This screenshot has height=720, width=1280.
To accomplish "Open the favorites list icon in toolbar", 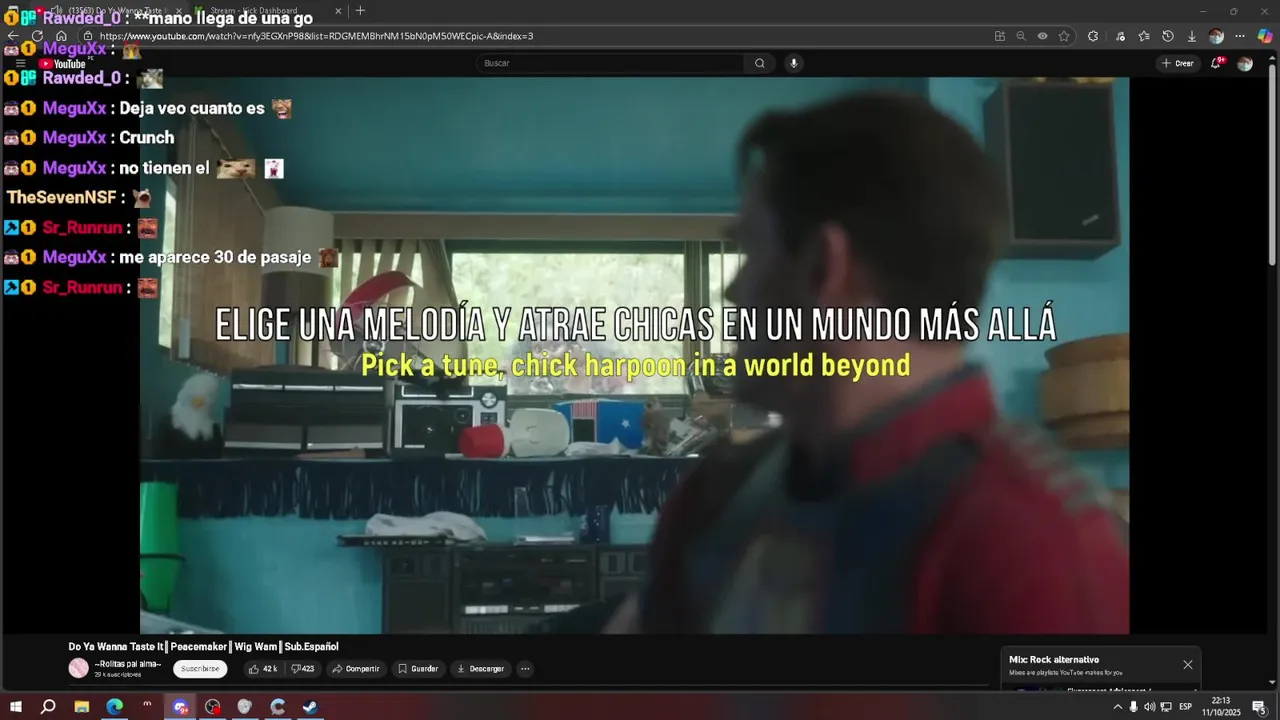I will click(1144, 36).
